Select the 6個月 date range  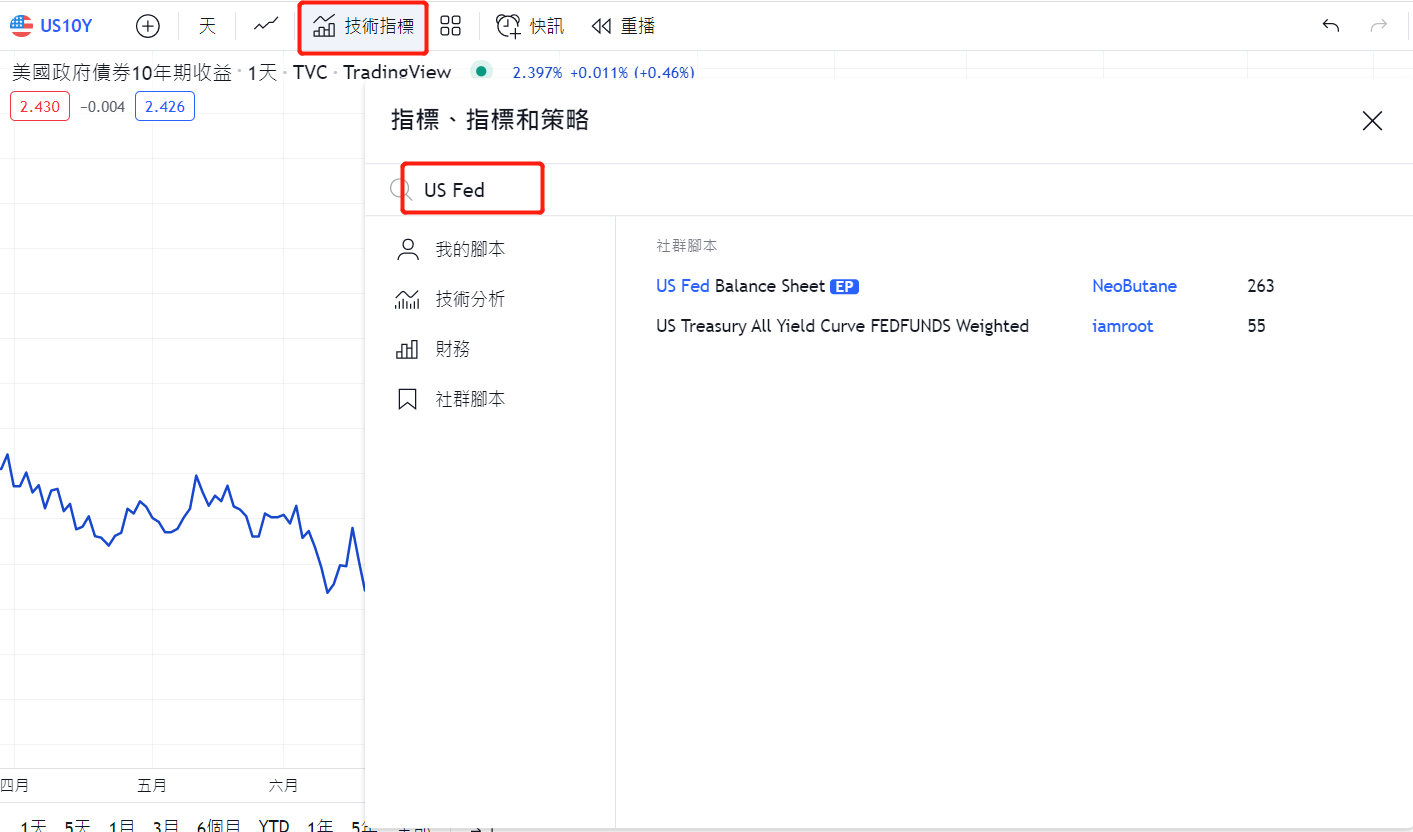point(218,825)
